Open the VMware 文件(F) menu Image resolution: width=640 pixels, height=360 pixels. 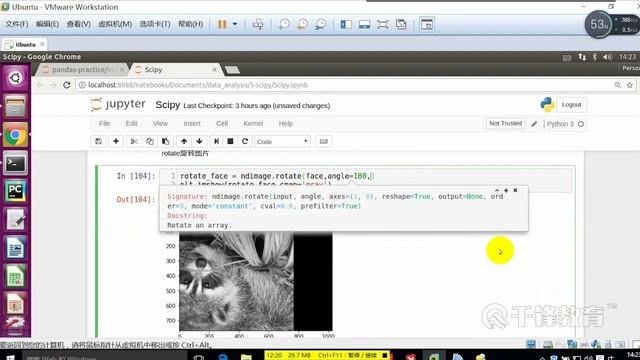click(x=17, y=24)
